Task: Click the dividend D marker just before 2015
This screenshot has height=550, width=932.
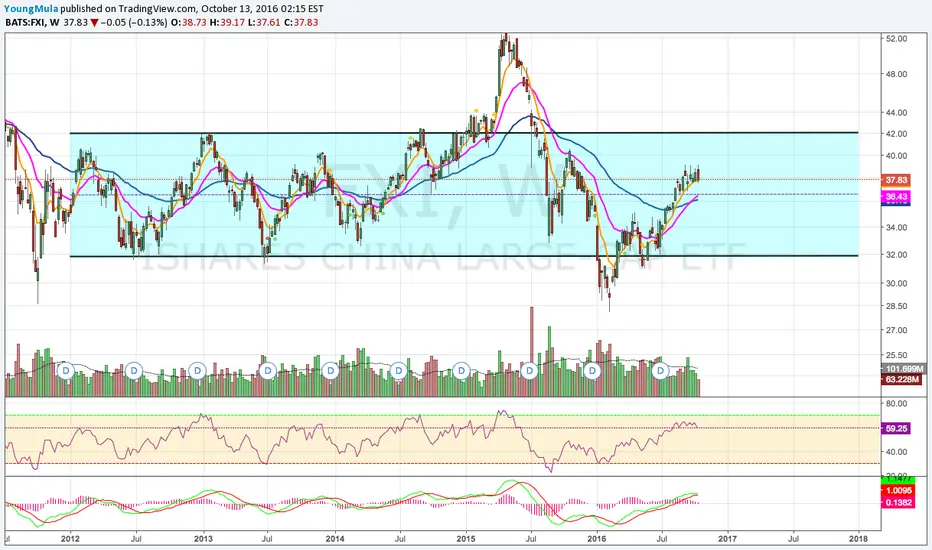Action: [x=461, y=371]
